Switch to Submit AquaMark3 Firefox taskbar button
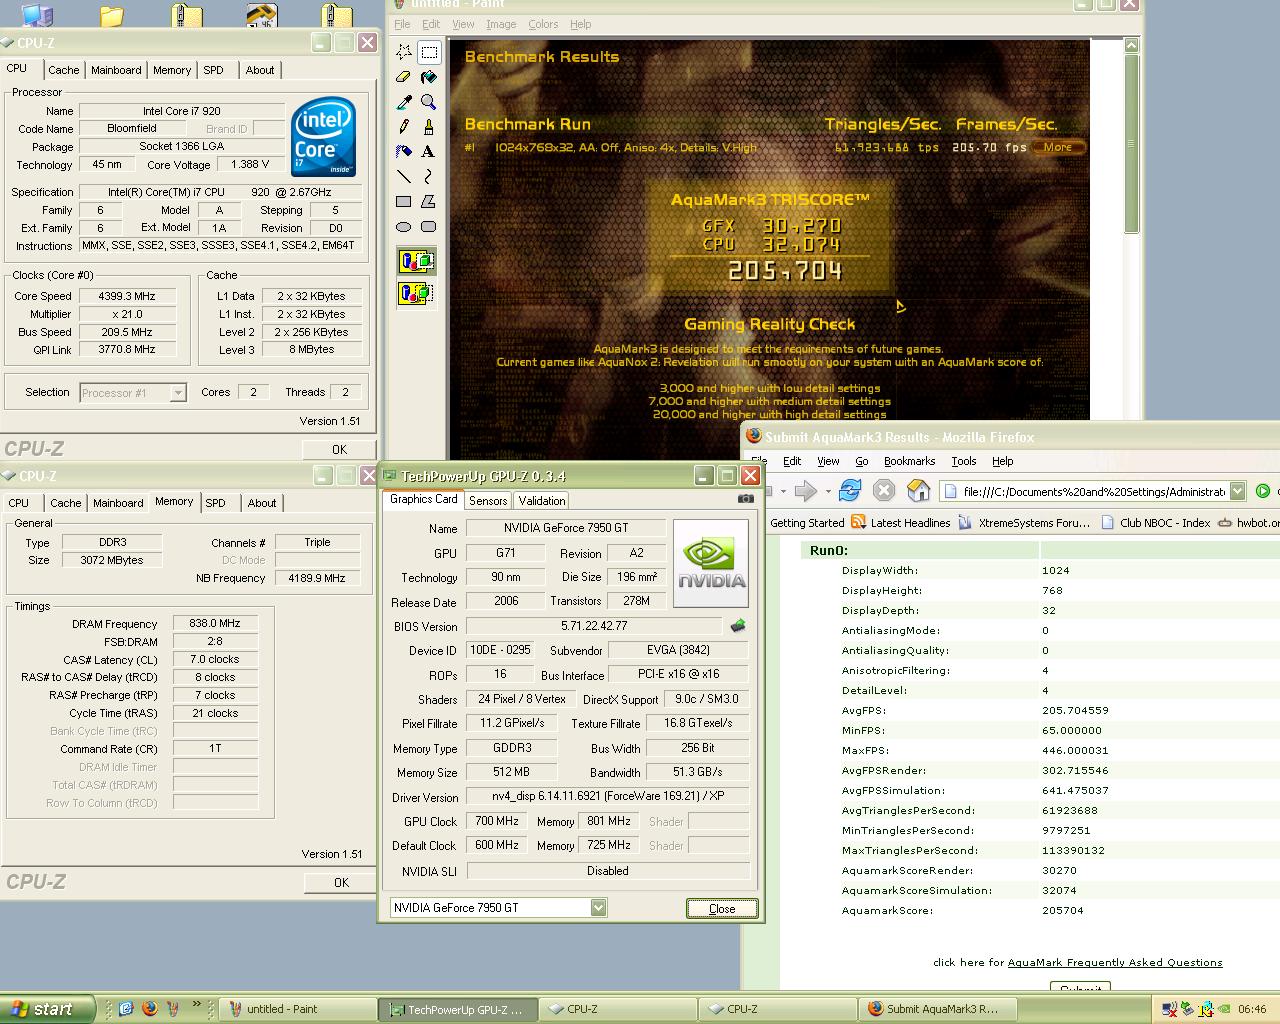 click(938, 1009)
